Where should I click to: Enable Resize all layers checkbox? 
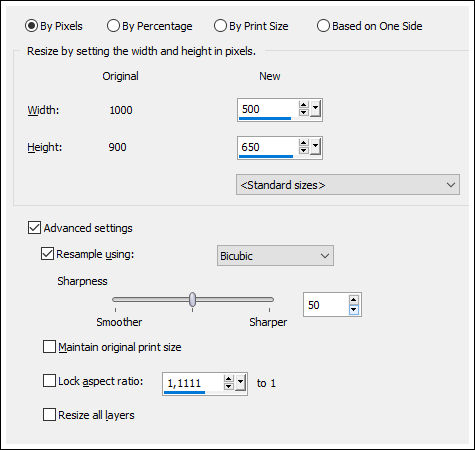(x=49, y=415)
